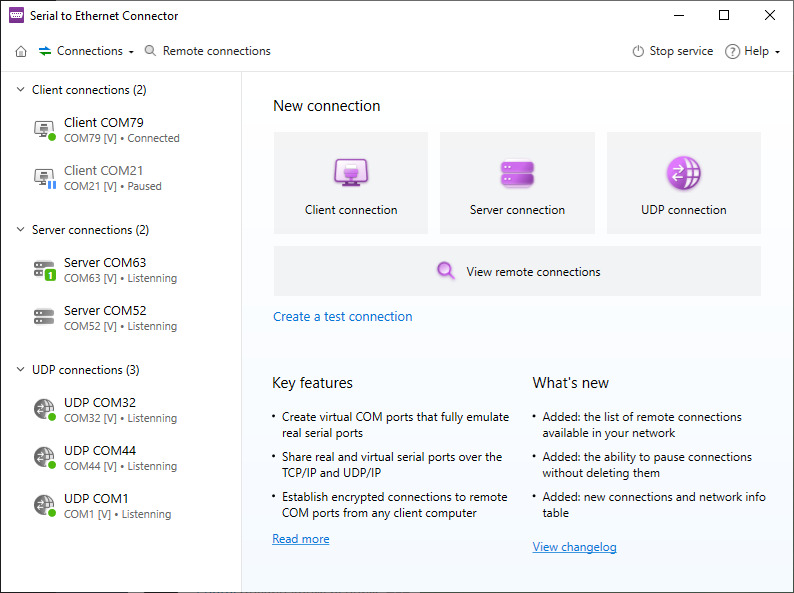
Task: Select UDP COM32 in the list
Action: 122,410
